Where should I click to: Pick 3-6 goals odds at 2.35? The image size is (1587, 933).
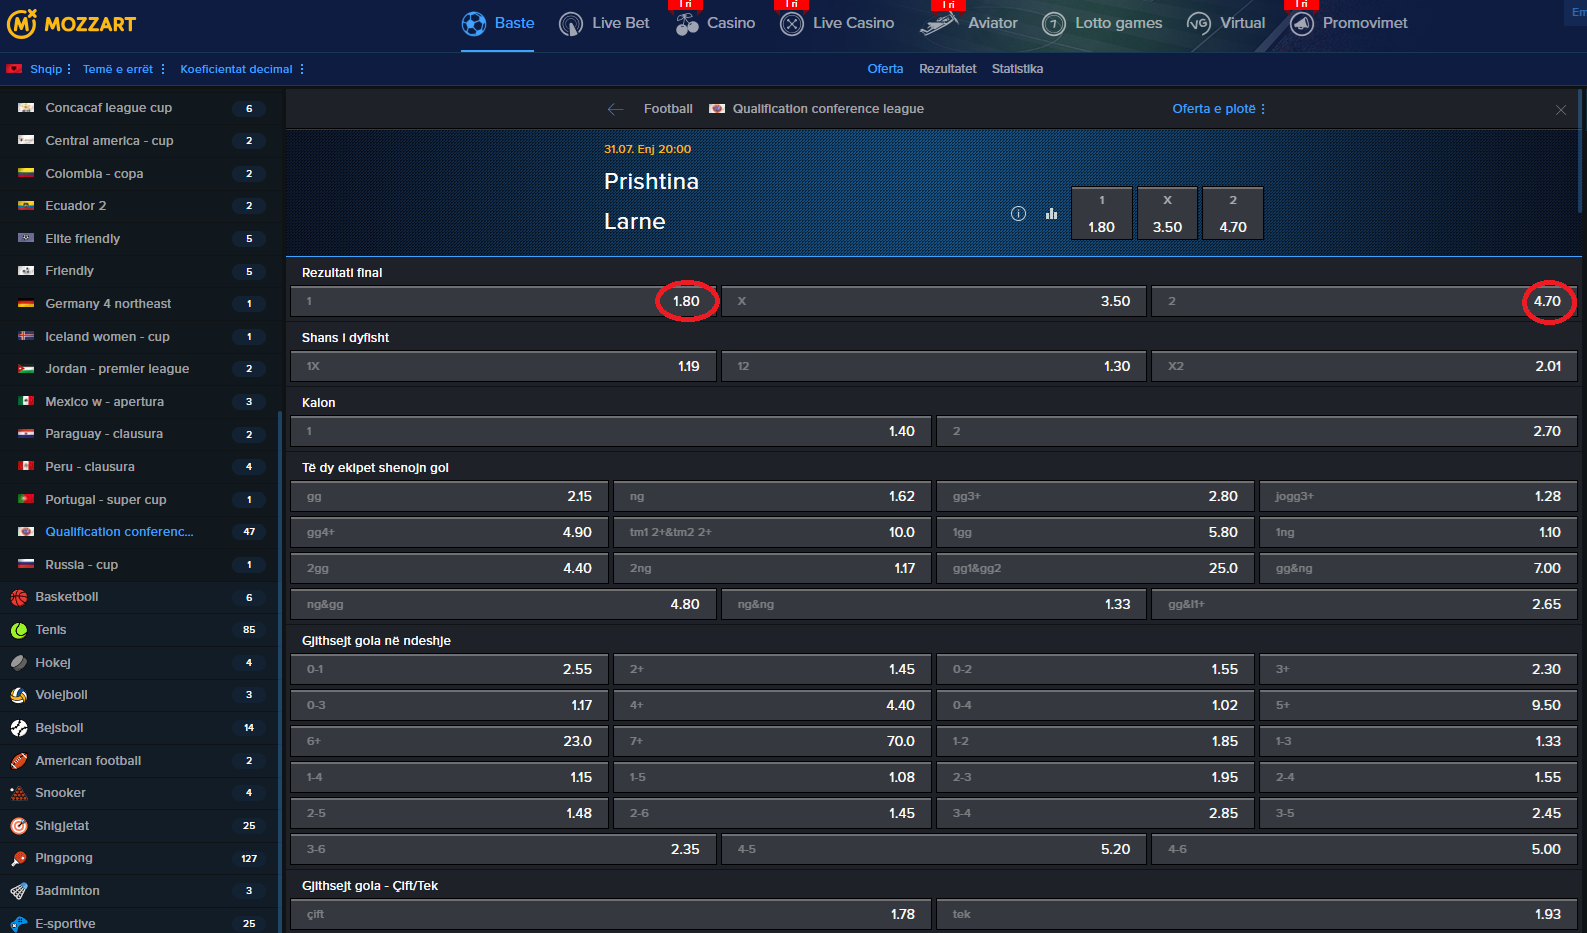[503, 849]
